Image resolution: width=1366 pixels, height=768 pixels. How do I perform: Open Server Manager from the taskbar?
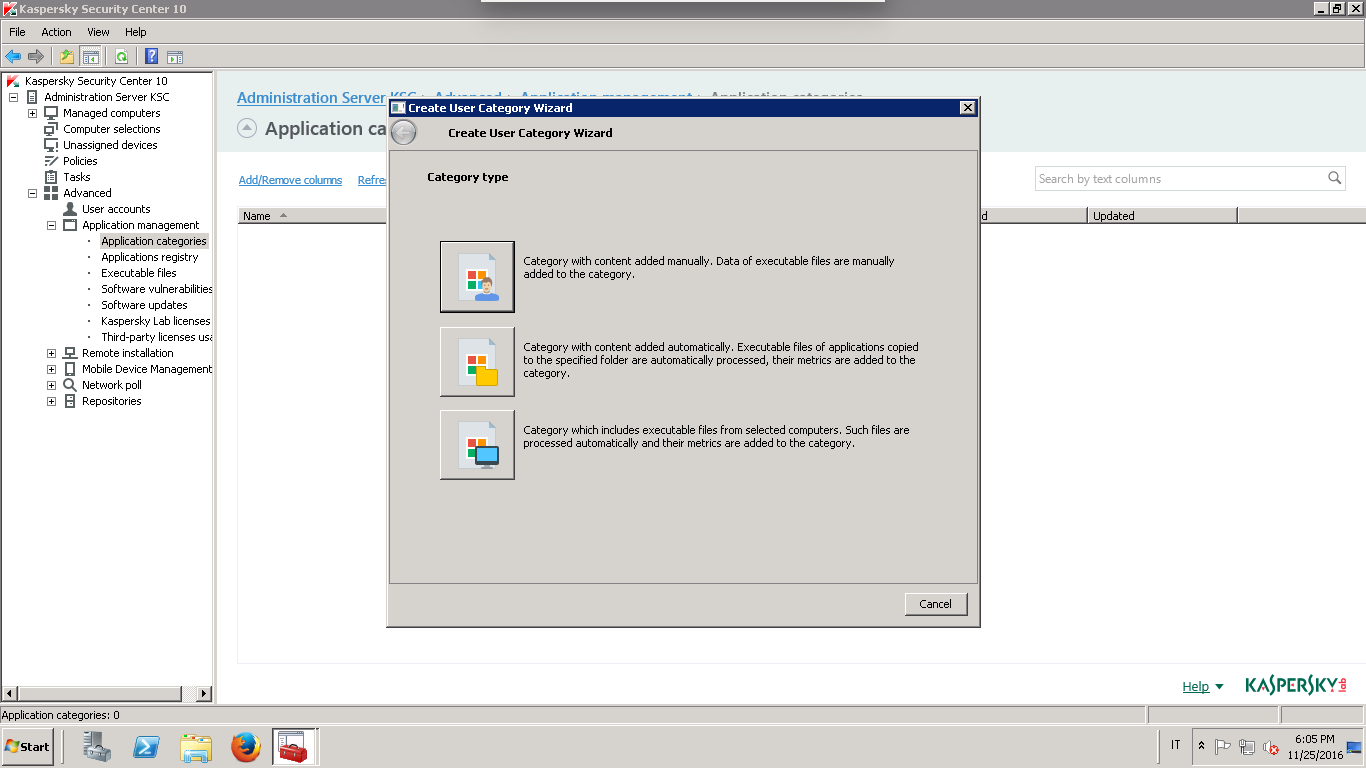pos(97,746)
